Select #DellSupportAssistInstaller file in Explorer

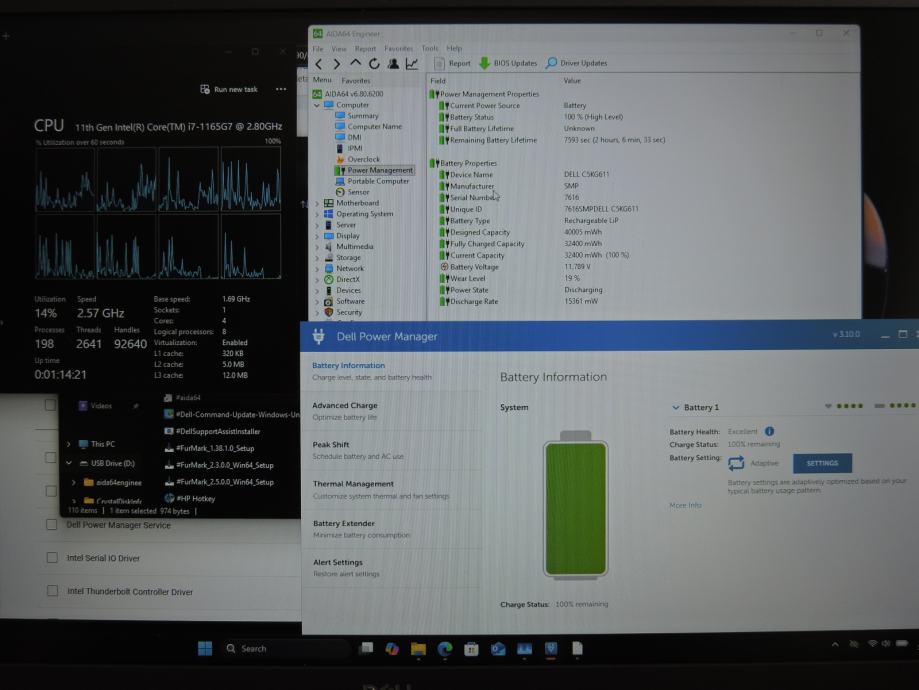pos(212,431)
